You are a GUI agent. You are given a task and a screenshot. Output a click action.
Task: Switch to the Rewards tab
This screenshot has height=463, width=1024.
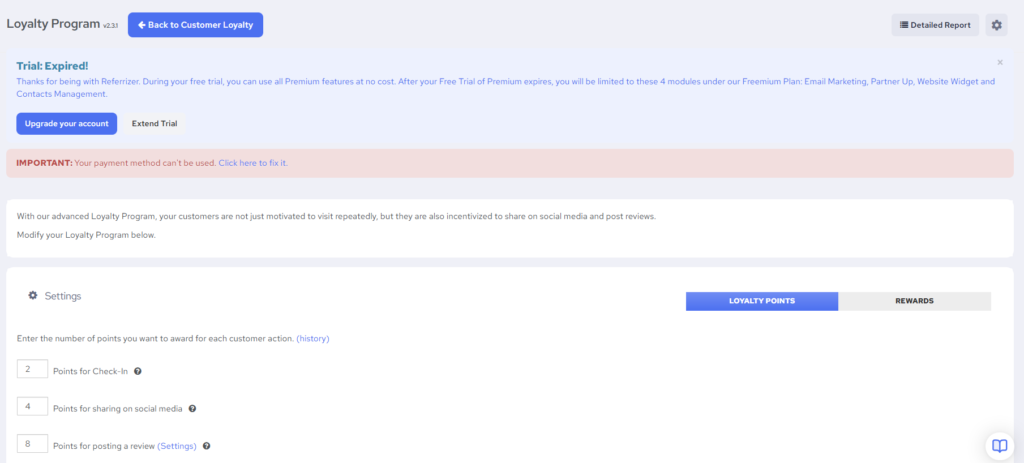coord(914,301)
